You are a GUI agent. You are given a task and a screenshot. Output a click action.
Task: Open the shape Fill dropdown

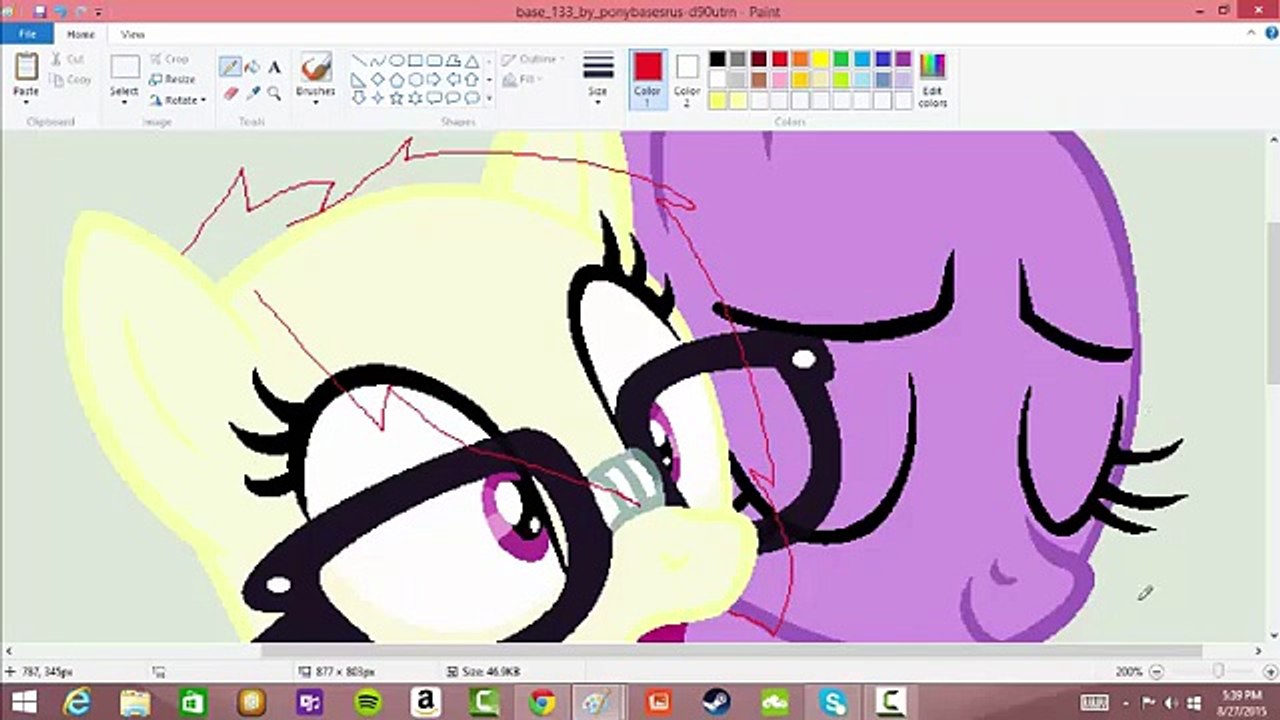pyautogui.click(x=524, y=79)
